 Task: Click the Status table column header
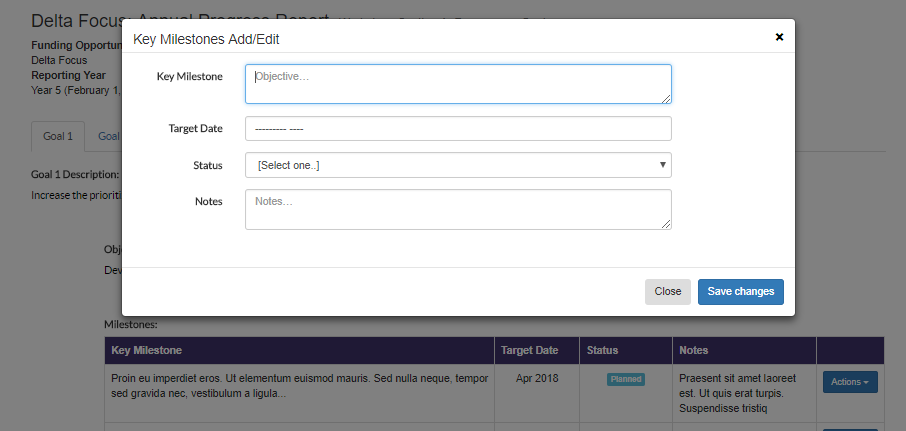pyautogui.click(x=602, y=351)
